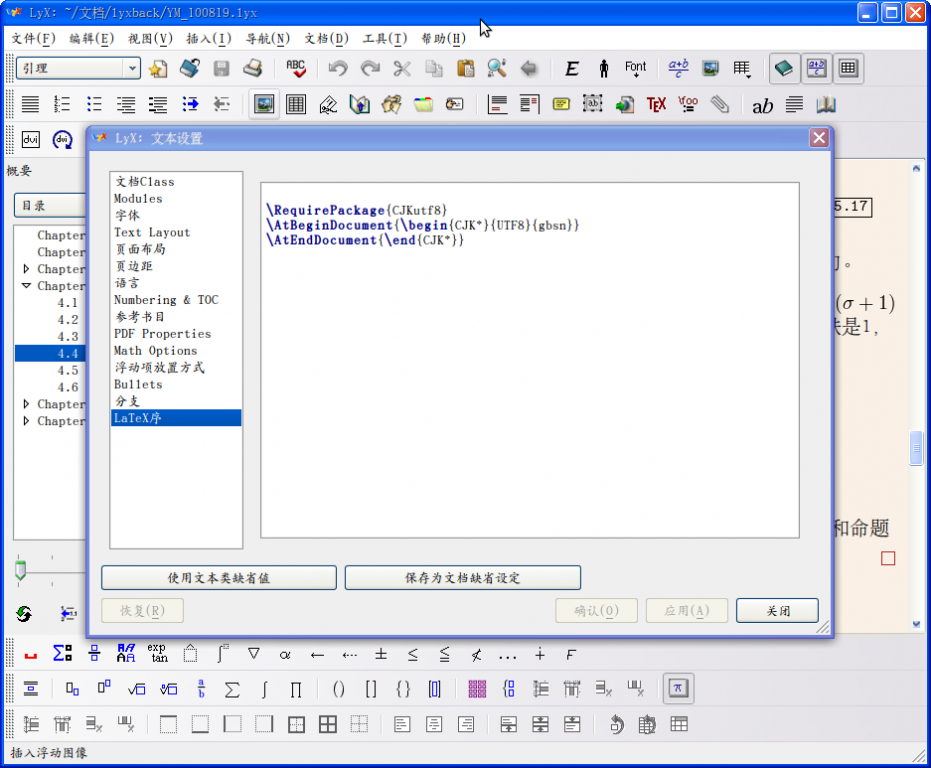Screen dimensions: 931x768
Task: Collapse the expanded Chapter in outline tree
Action: [x=27, y=286]
